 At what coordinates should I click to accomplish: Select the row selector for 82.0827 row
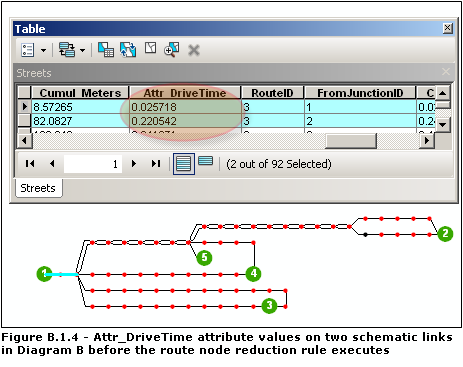tap(24, 121)
